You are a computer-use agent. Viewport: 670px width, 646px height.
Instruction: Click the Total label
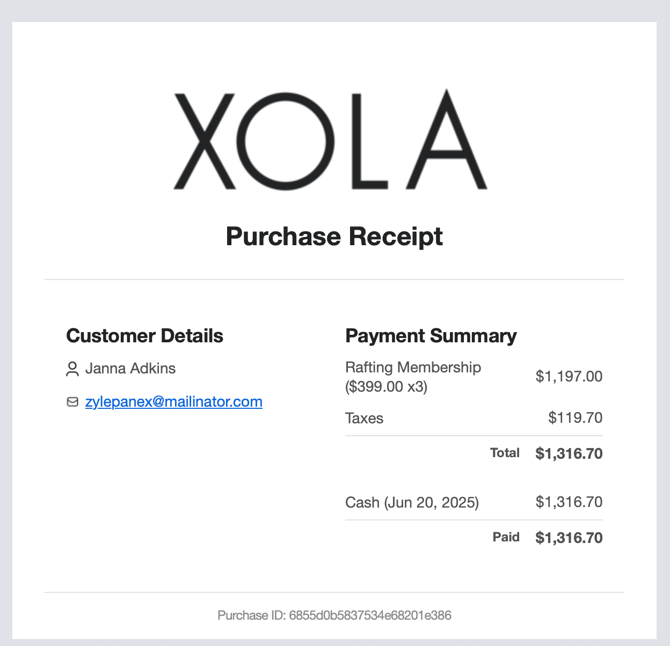pyautogui.click(x=505, y=452)
